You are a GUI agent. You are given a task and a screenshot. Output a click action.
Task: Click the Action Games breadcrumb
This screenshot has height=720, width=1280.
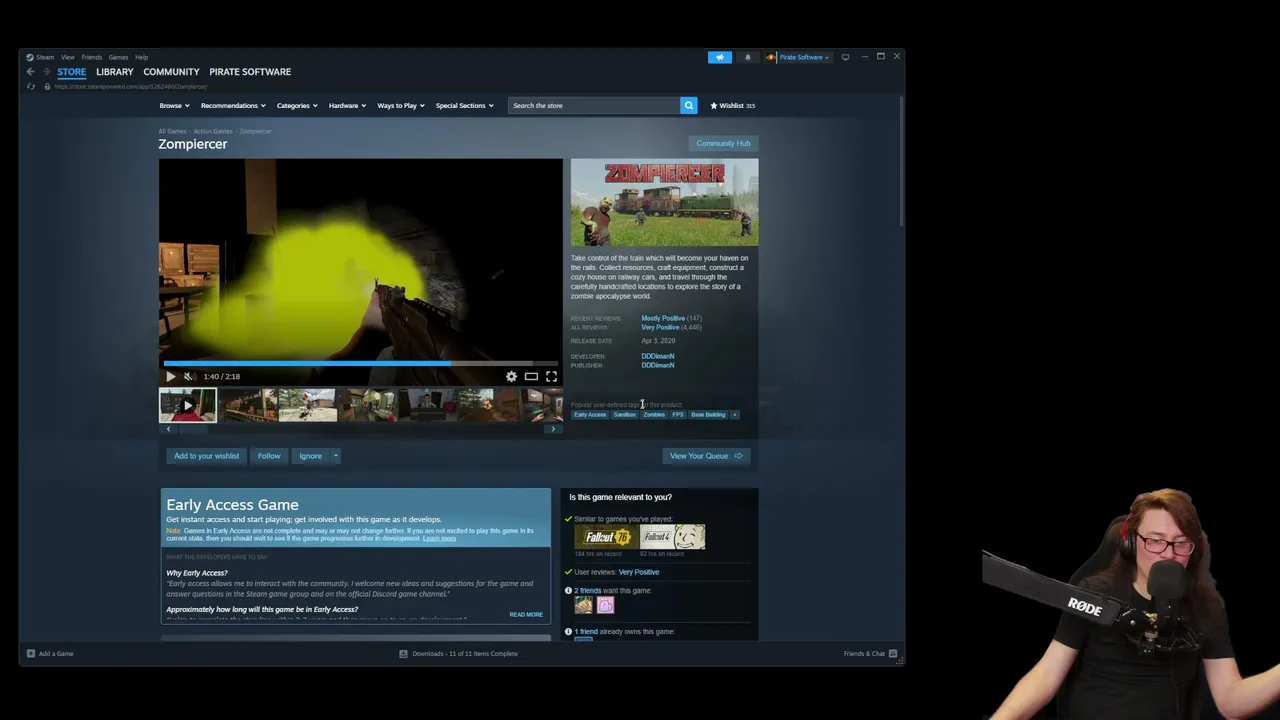213,131
